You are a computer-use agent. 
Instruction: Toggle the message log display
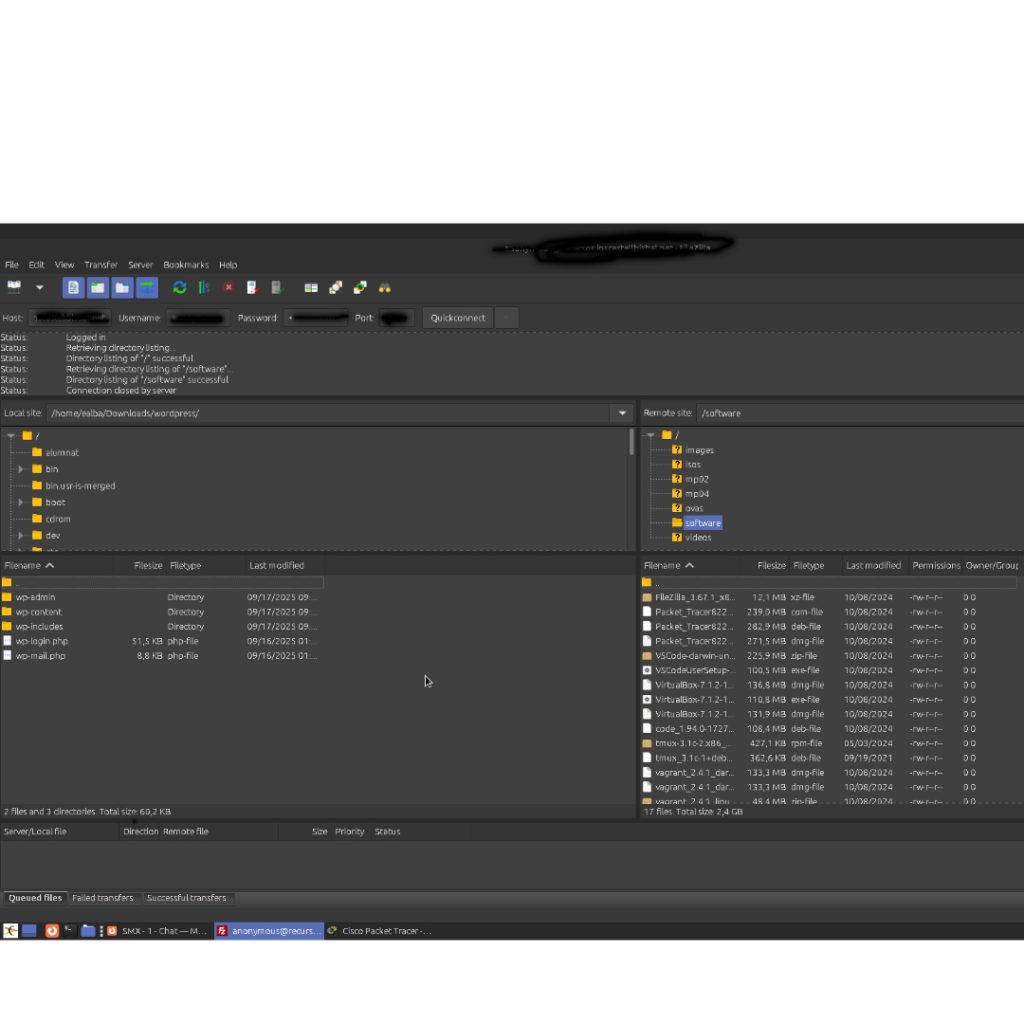point(73,288)
